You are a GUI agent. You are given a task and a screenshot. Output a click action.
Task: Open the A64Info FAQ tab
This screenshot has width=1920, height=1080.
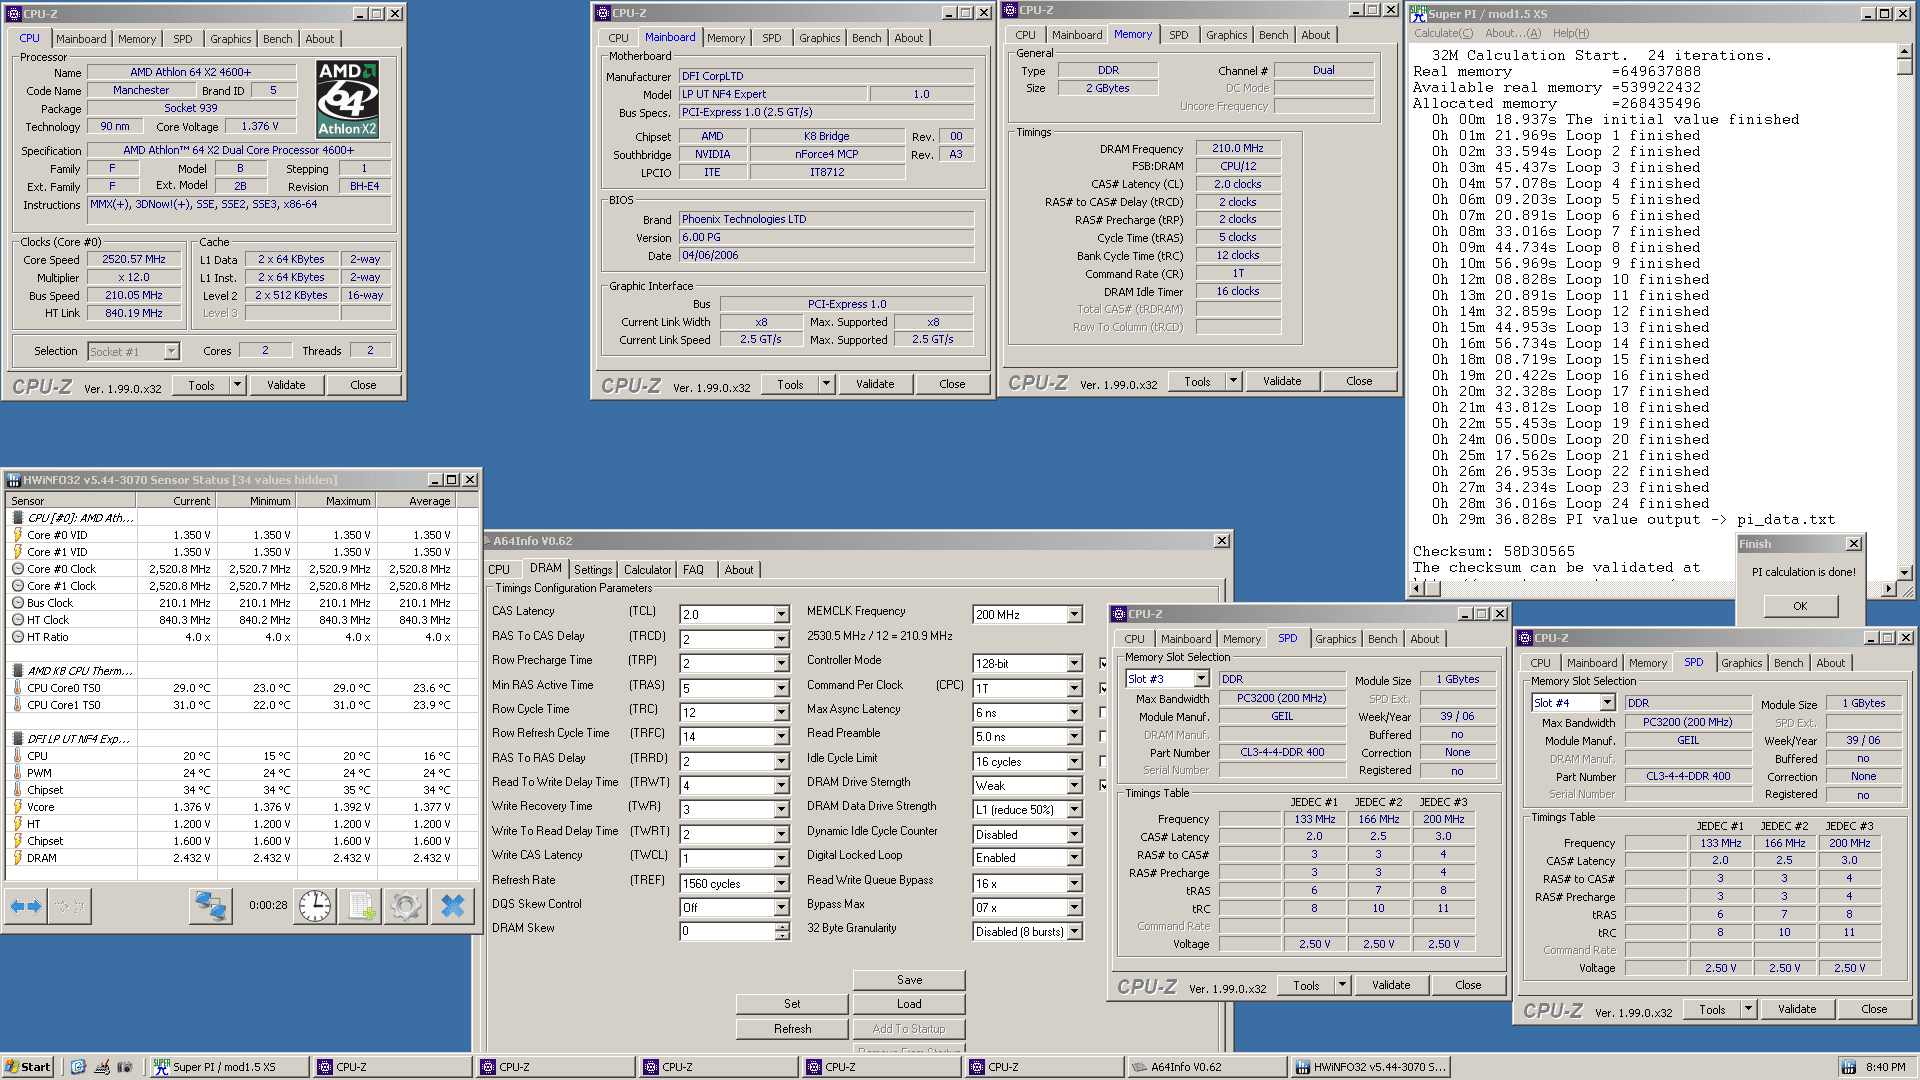pyautogui.click(x=693, y=570)
